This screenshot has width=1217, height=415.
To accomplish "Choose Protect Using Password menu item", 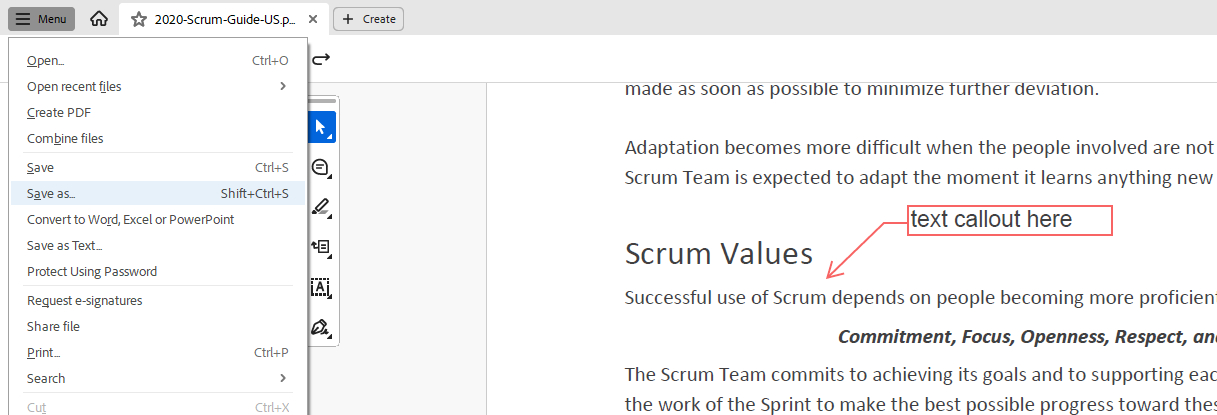I will tap(92, 271).
